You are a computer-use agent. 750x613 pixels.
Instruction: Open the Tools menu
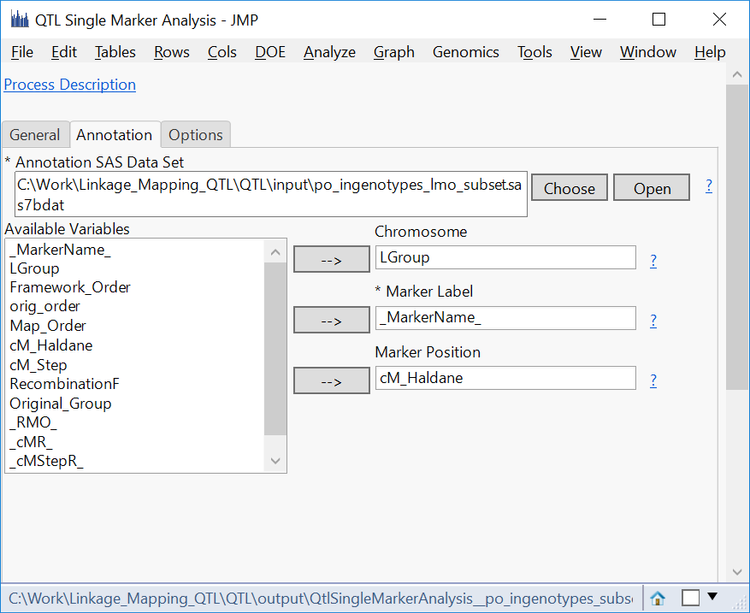pos(535,52)
